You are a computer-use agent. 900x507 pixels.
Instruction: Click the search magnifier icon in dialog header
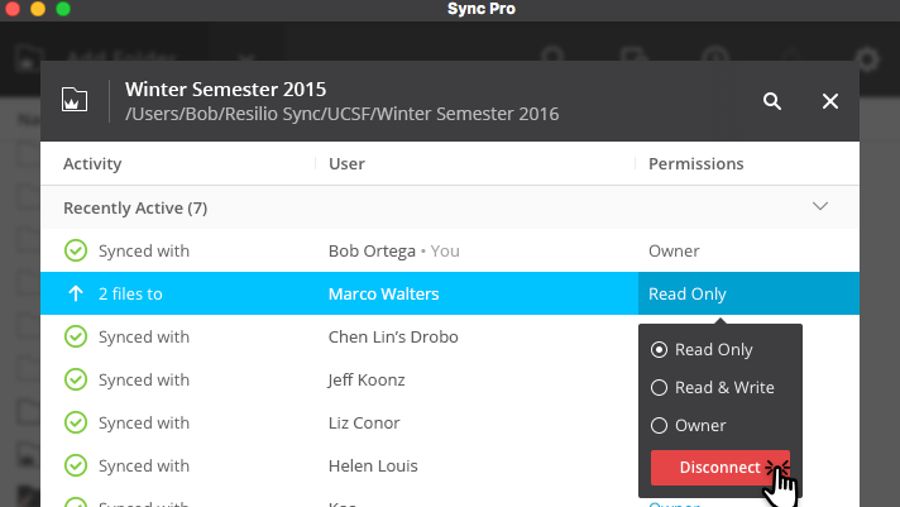point(772,101)
